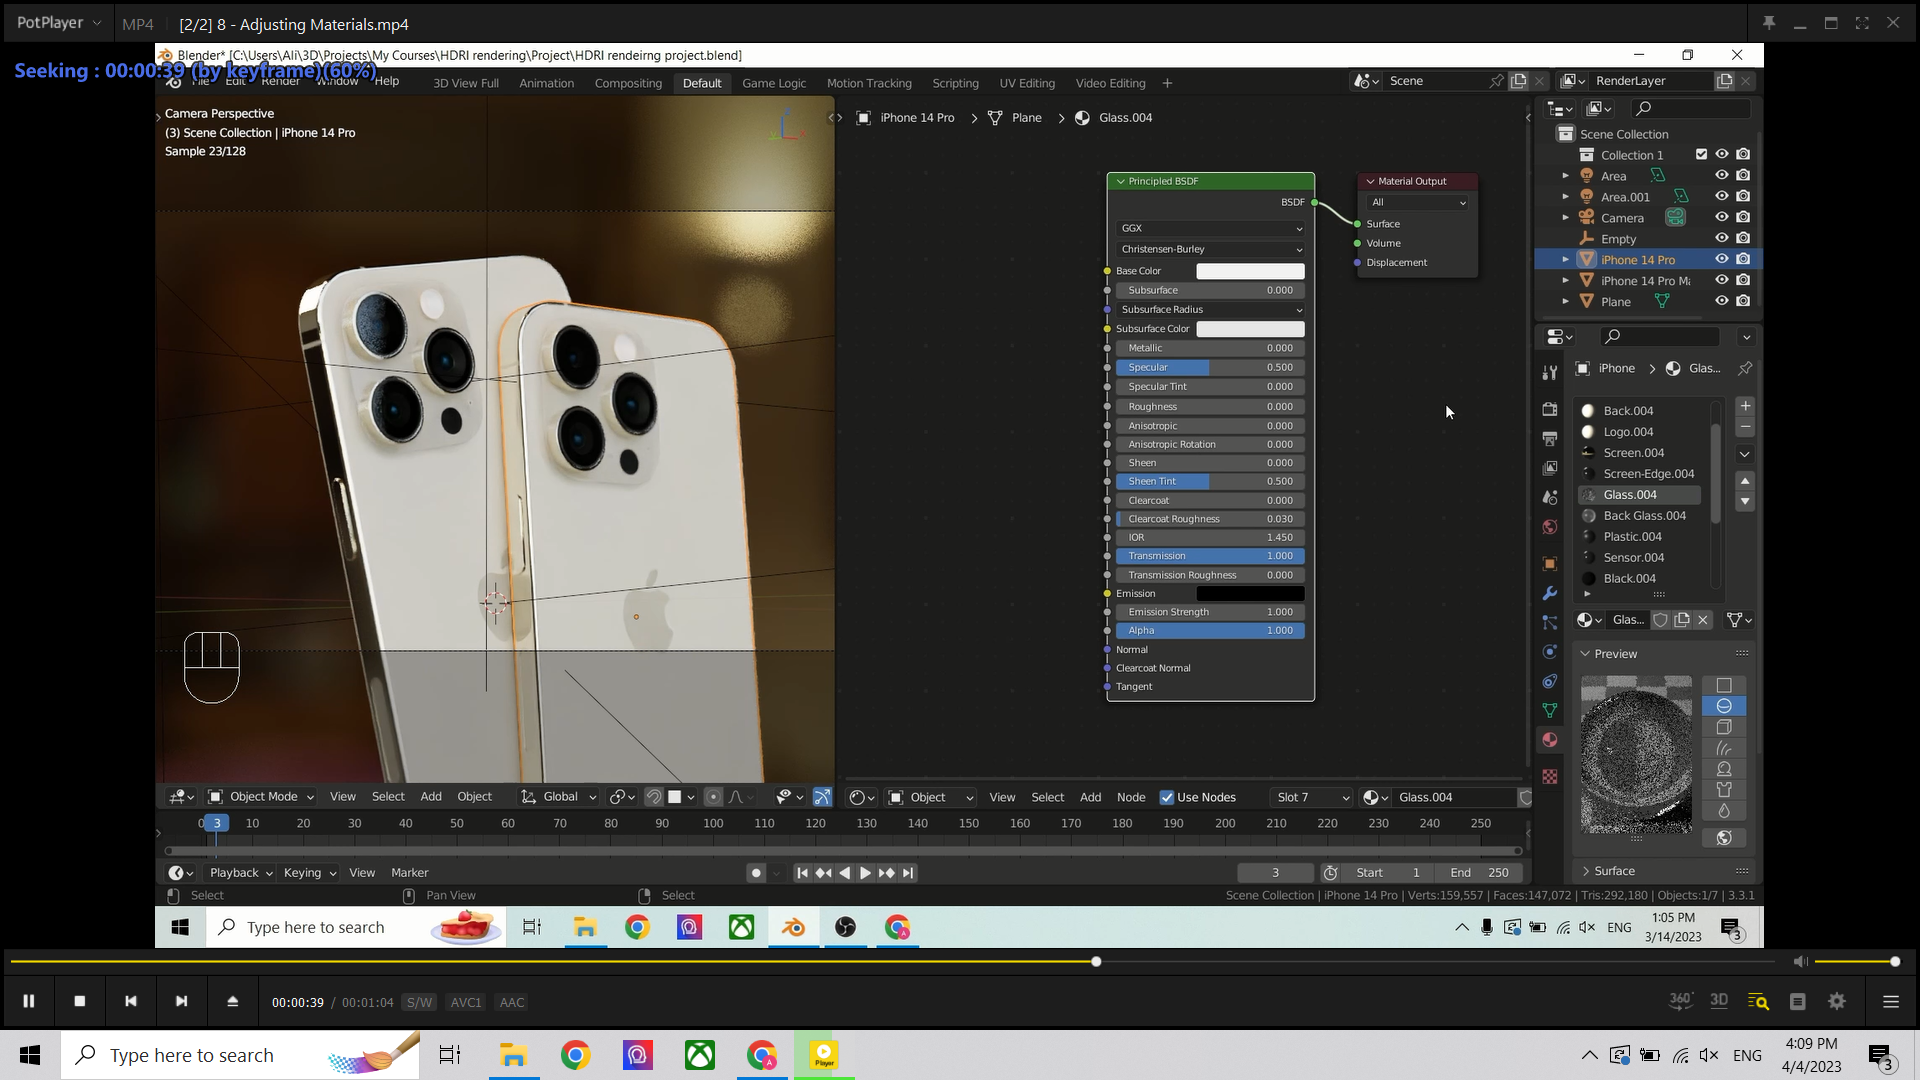Image resolution: width=1920 pixels, height=1080 pixels.
Task: Open the Object Mode dropdown
Action: pyautogui.click(x=260, y=796)
